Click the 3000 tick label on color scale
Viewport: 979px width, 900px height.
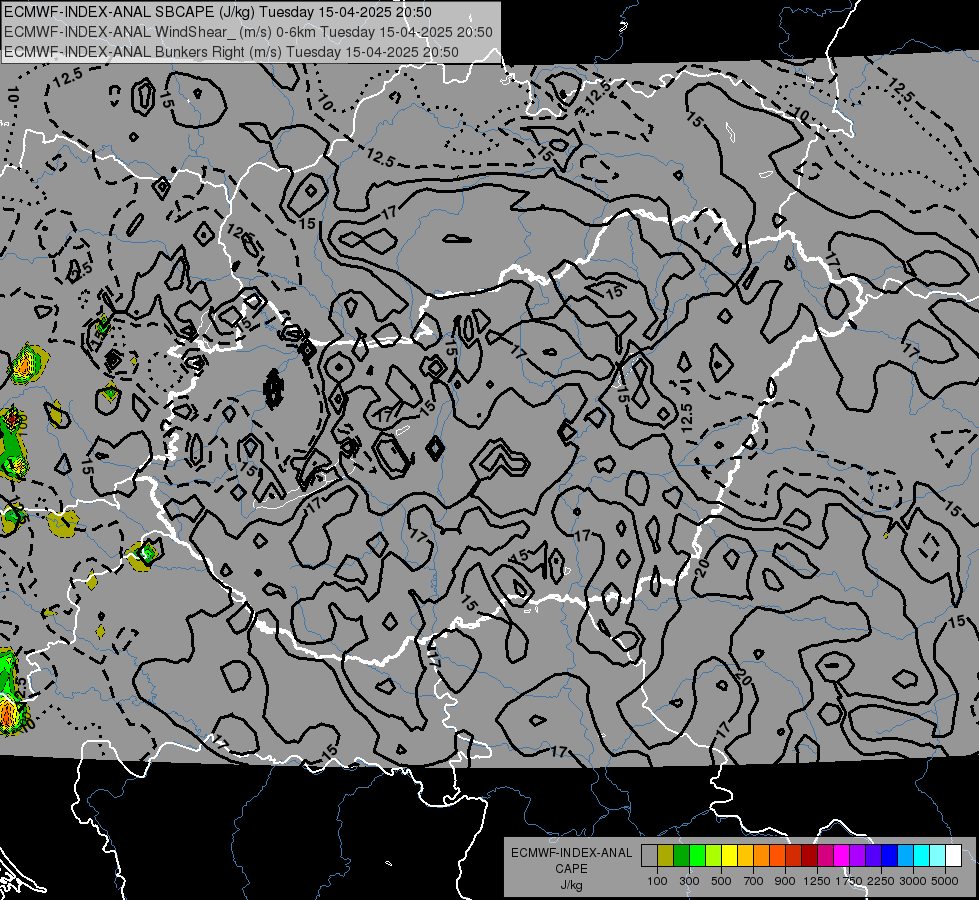(913, 881)
